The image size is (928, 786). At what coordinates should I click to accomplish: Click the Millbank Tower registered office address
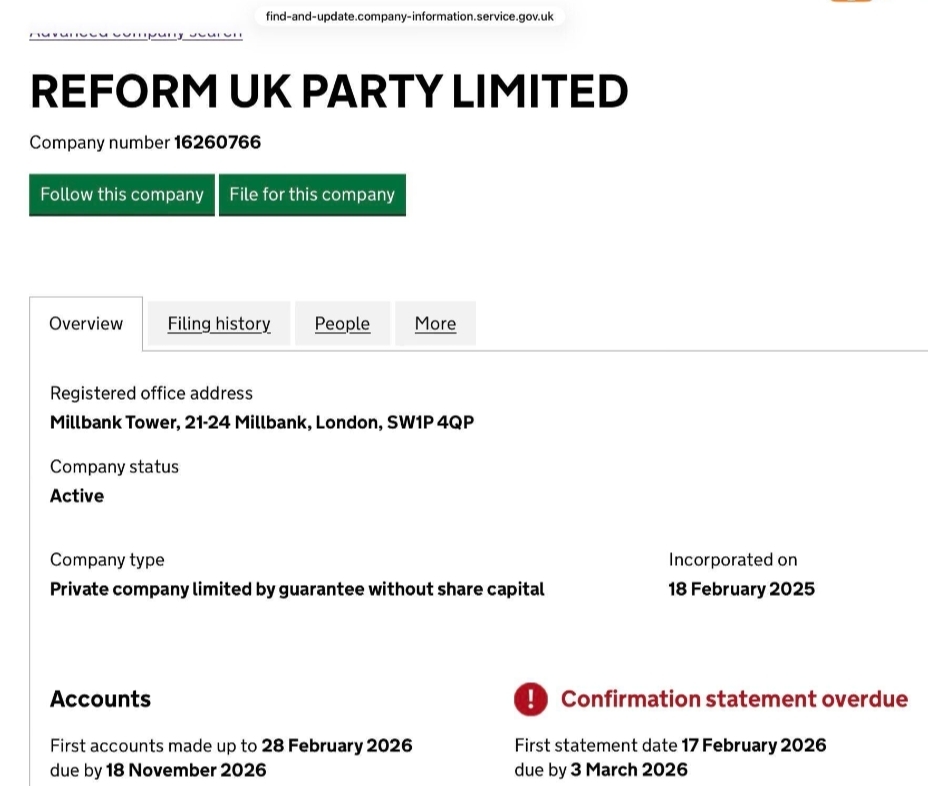click(262, 422)
